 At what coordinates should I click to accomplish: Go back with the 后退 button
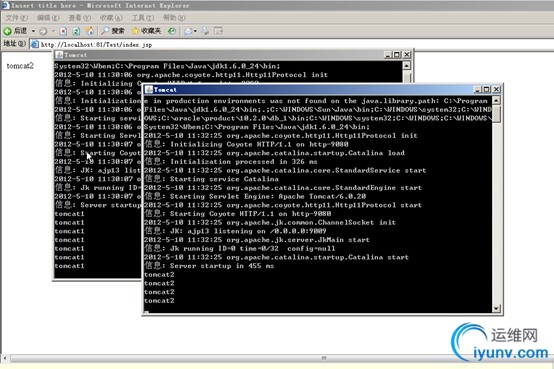[x=15, y=31]
